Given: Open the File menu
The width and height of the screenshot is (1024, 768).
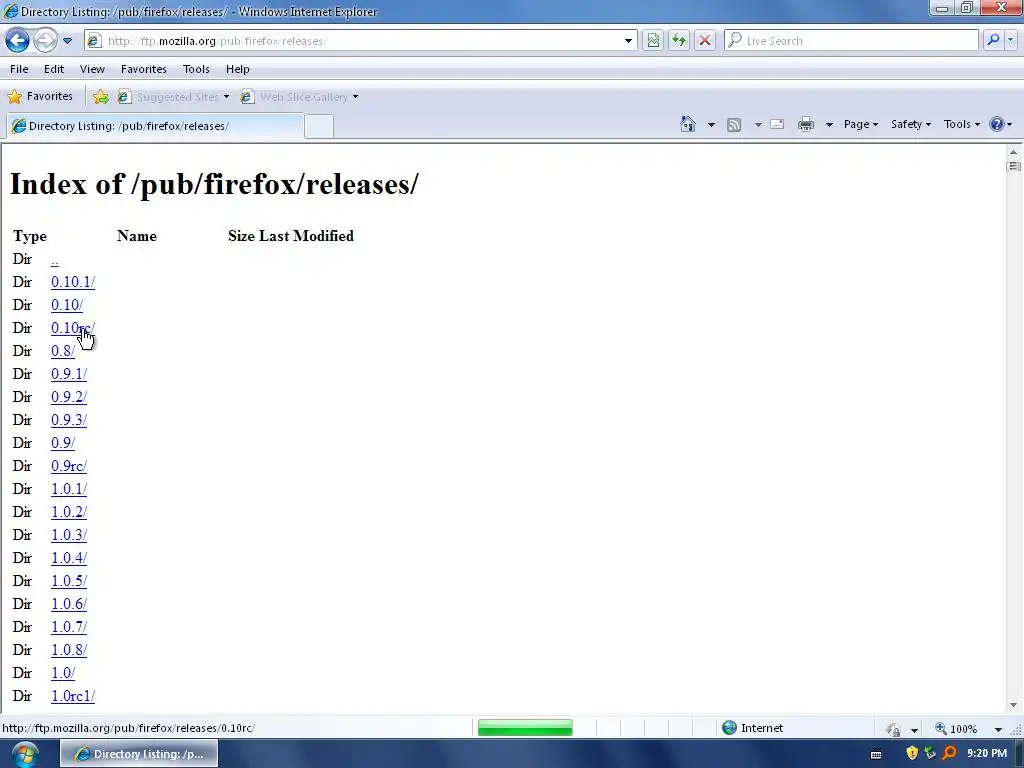Looking at the screenshot, I should 19,69.
